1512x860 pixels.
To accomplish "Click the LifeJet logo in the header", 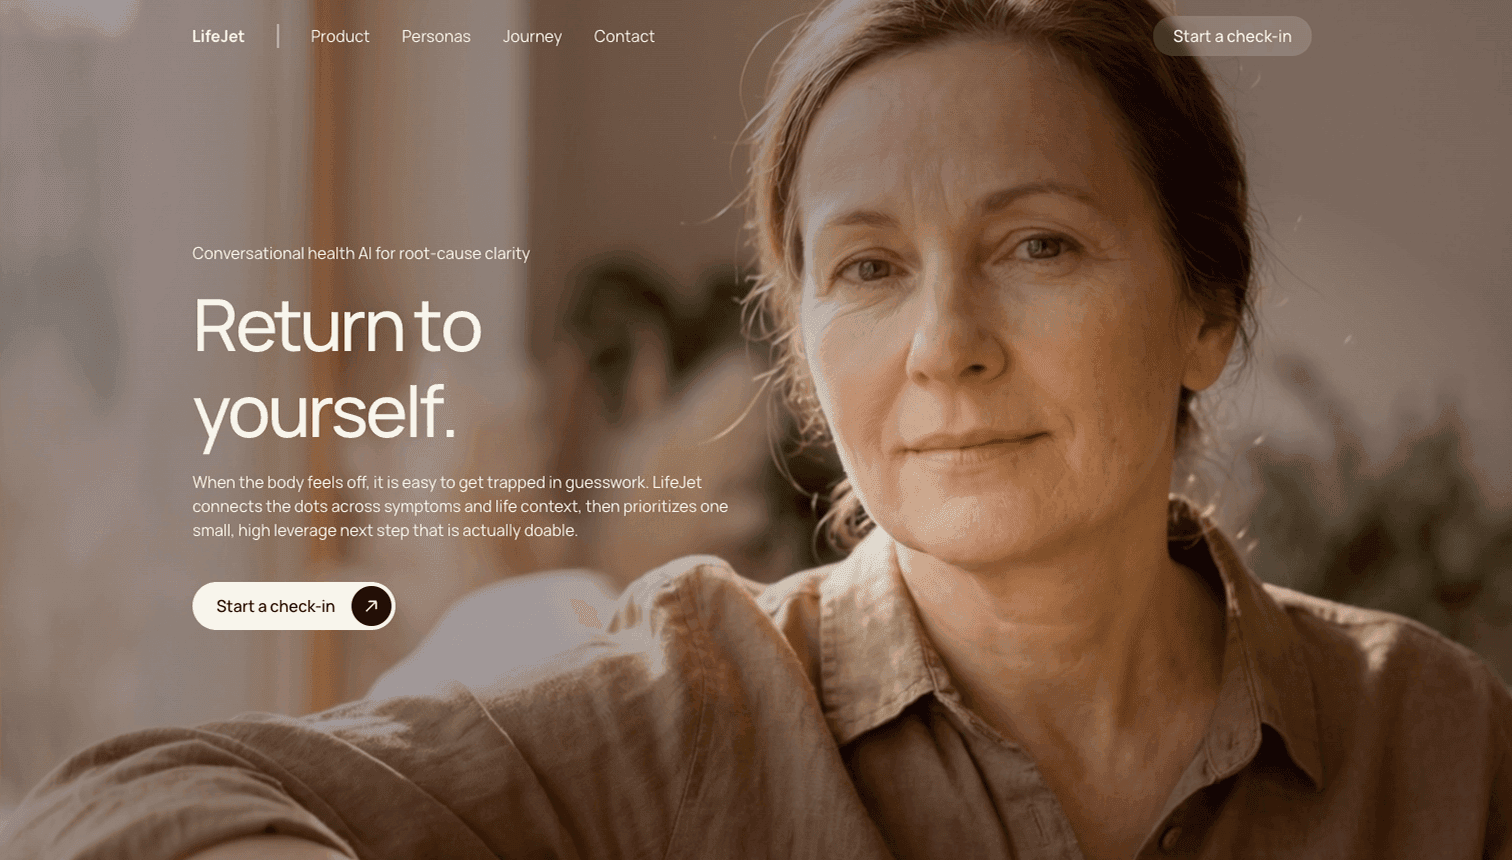I will [218, 36].
